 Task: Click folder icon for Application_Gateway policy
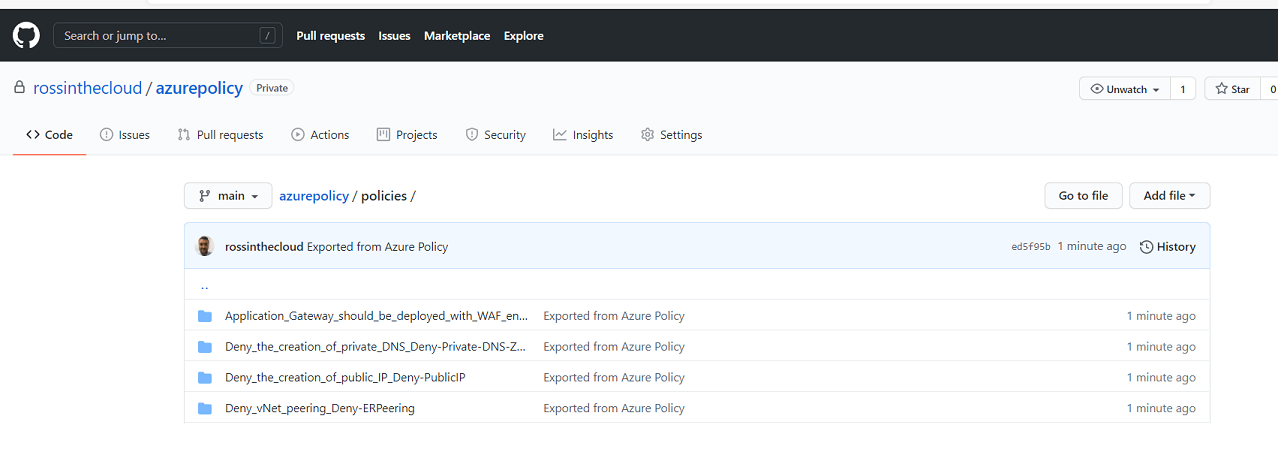(205, 316)
